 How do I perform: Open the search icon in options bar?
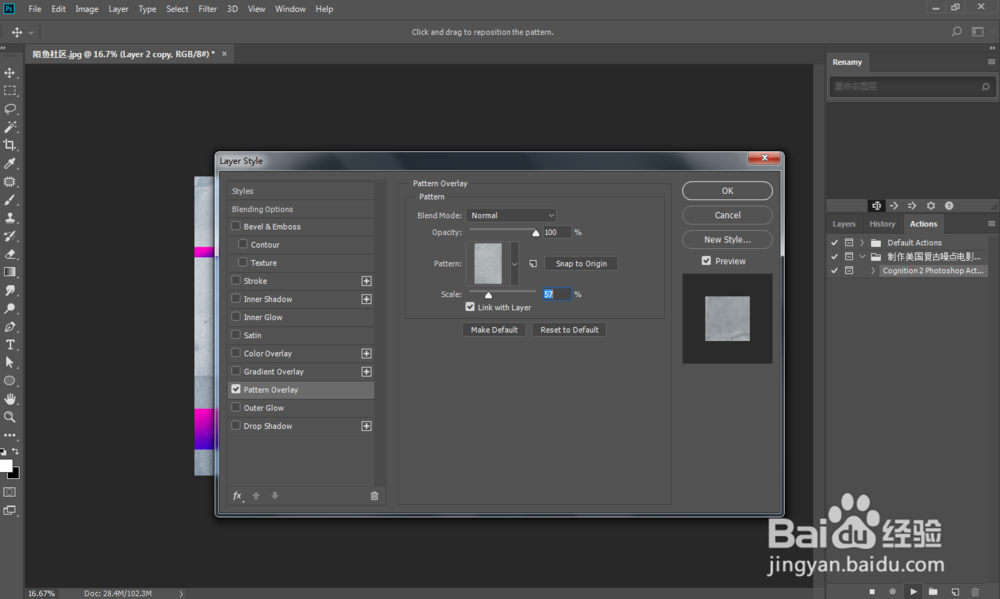pyautogui.click(x=956, y=31)
